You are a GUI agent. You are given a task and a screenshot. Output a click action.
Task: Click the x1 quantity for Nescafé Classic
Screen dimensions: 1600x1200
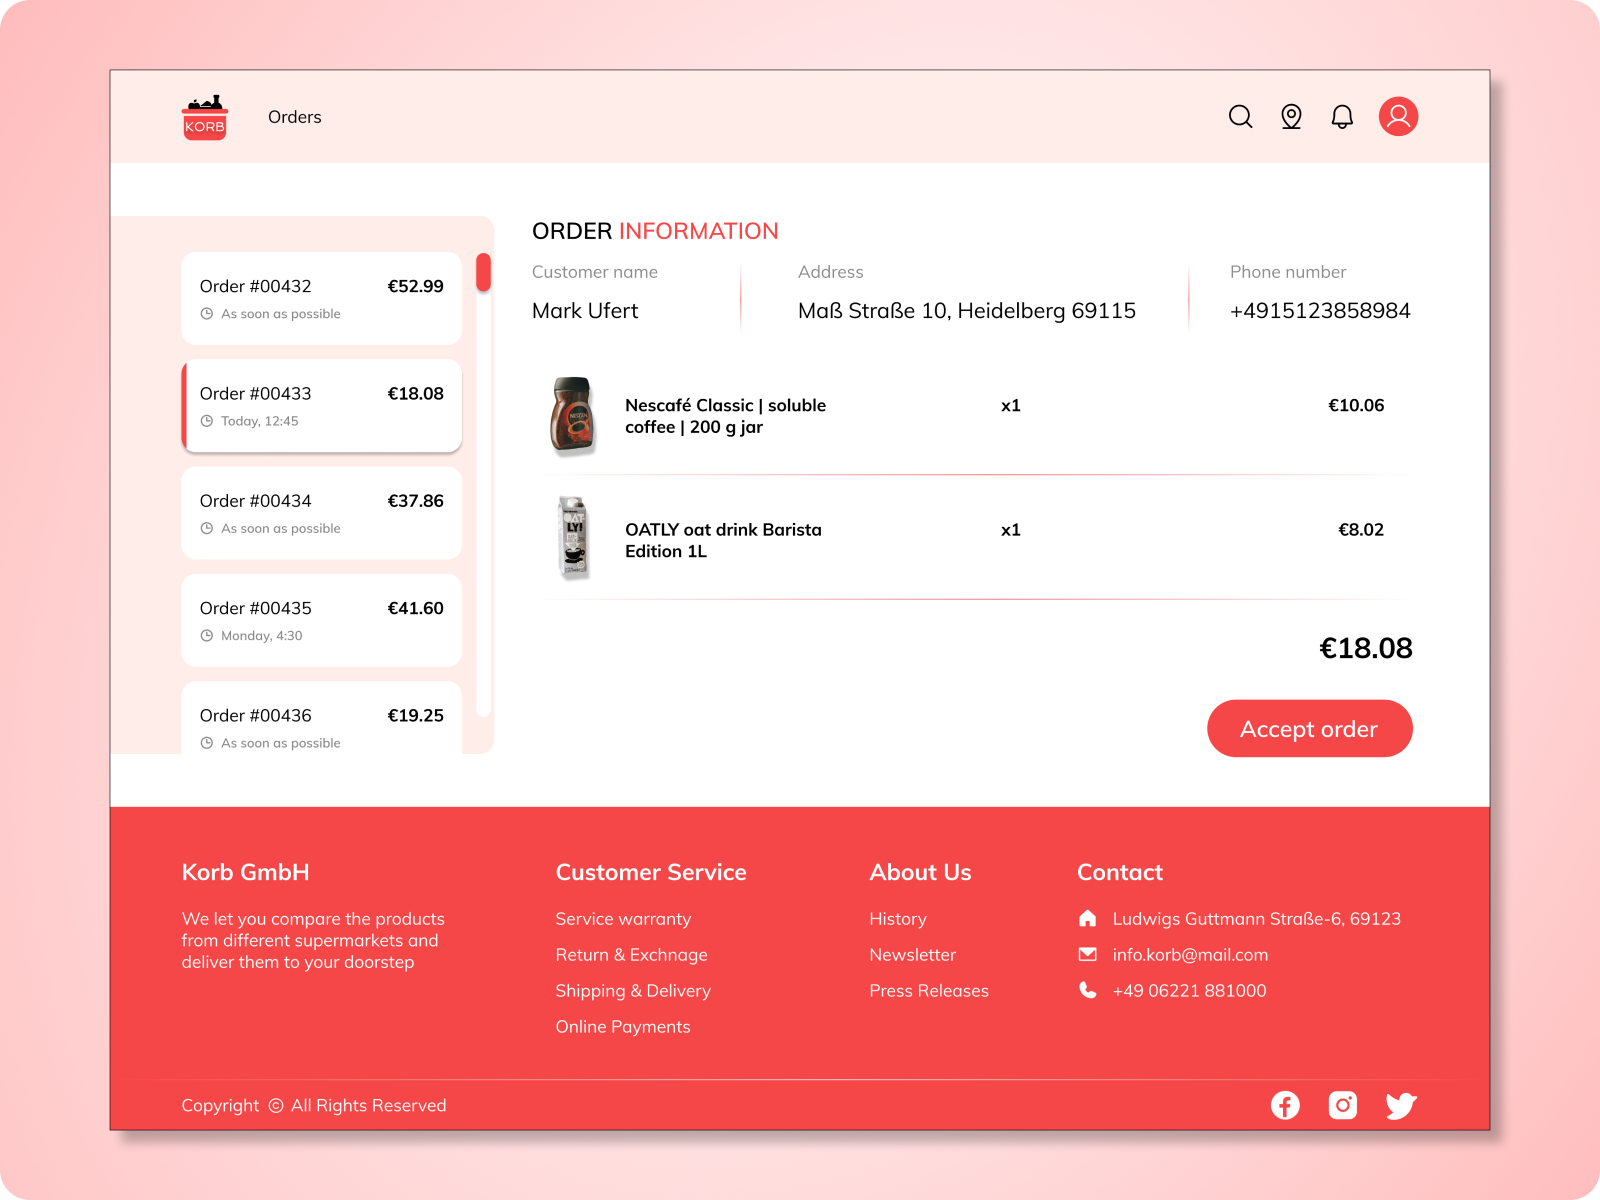(1011, 405)
